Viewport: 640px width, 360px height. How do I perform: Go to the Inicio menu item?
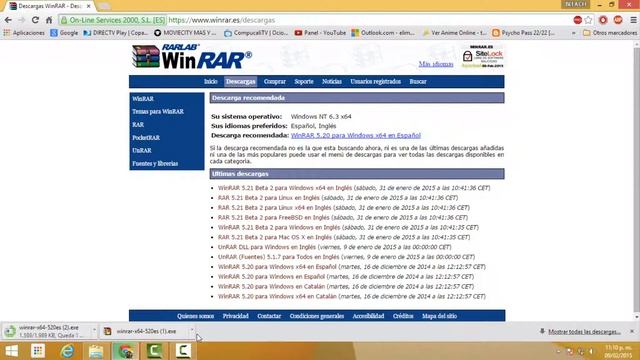coord(211,82)
